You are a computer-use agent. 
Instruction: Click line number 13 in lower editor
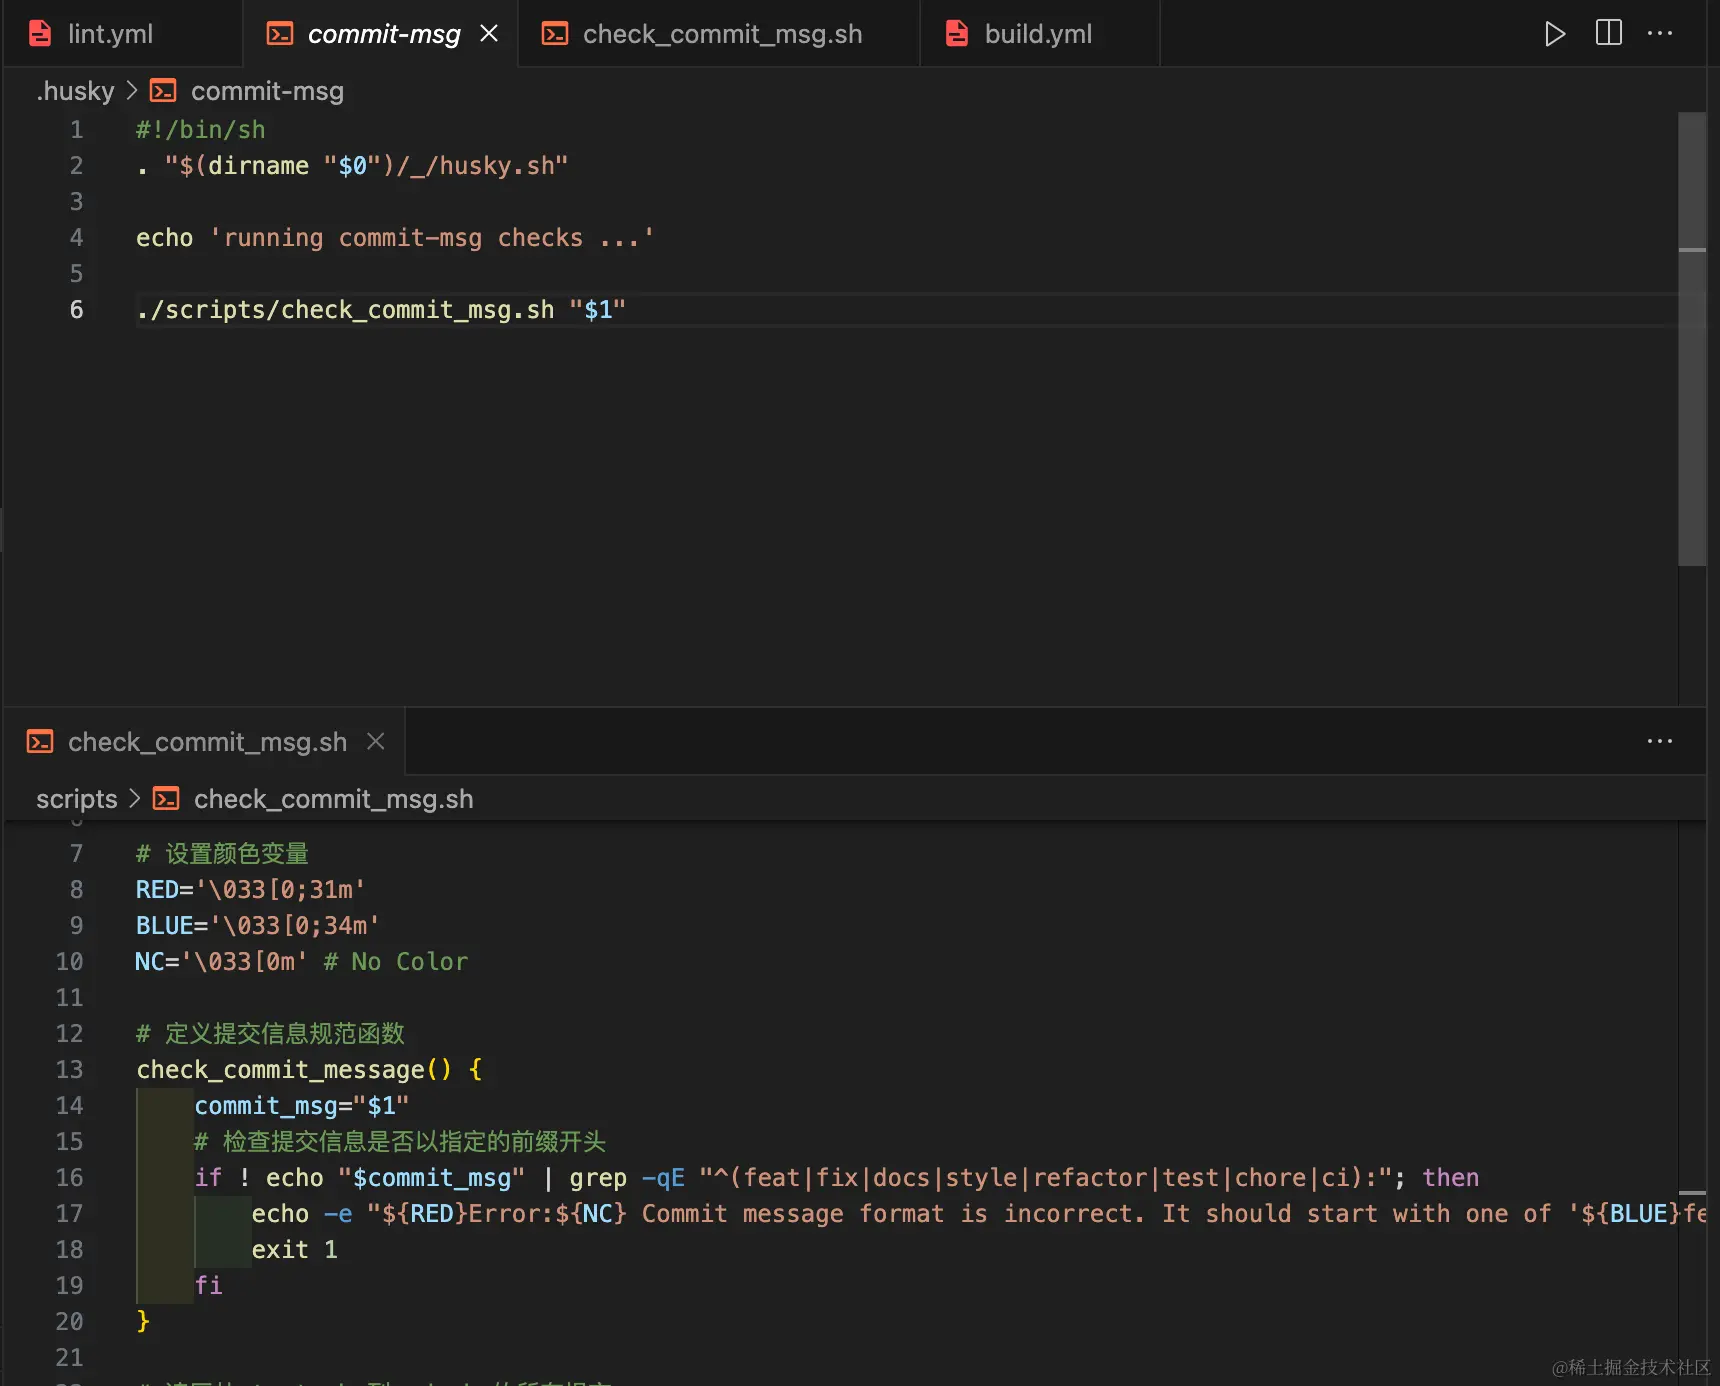click(x=69, y=1070)
